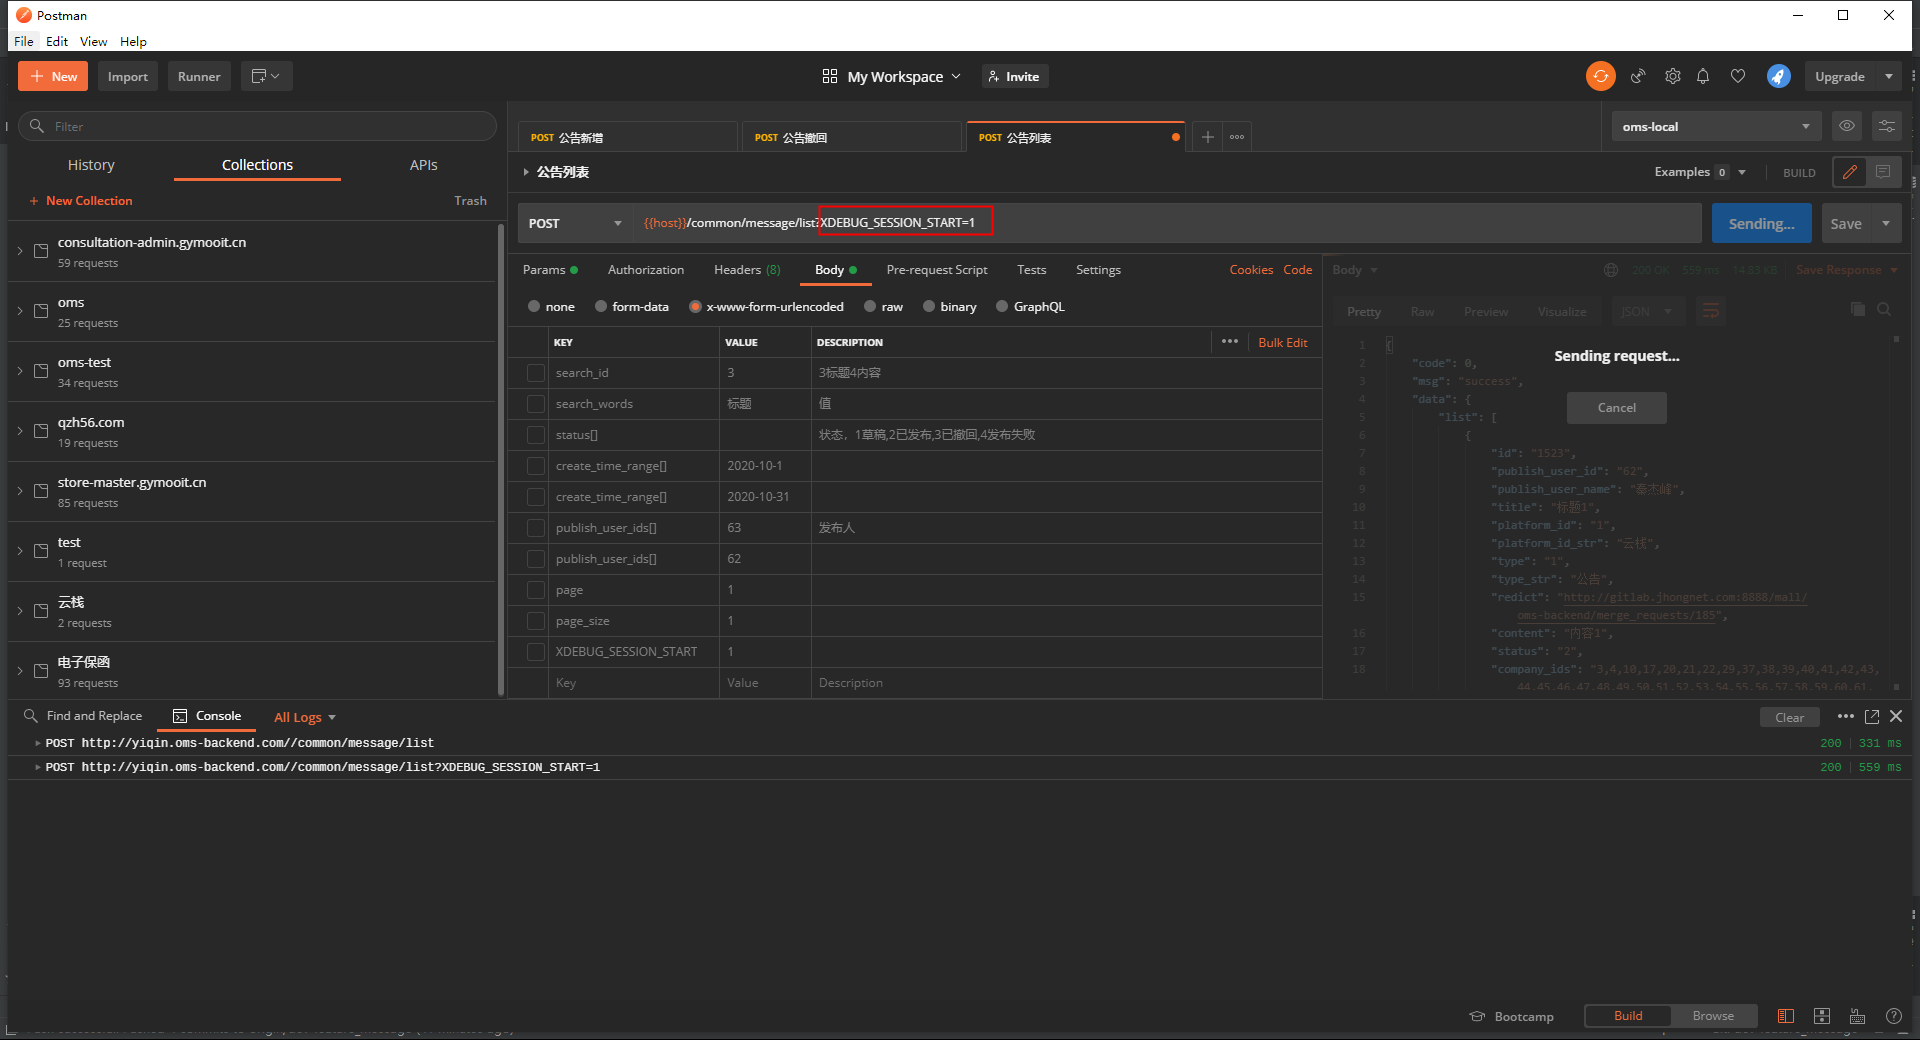Open the Pre-request Script tab
The height and width of the screenshot is (1040, 1920).
click(x=936, y=270)
